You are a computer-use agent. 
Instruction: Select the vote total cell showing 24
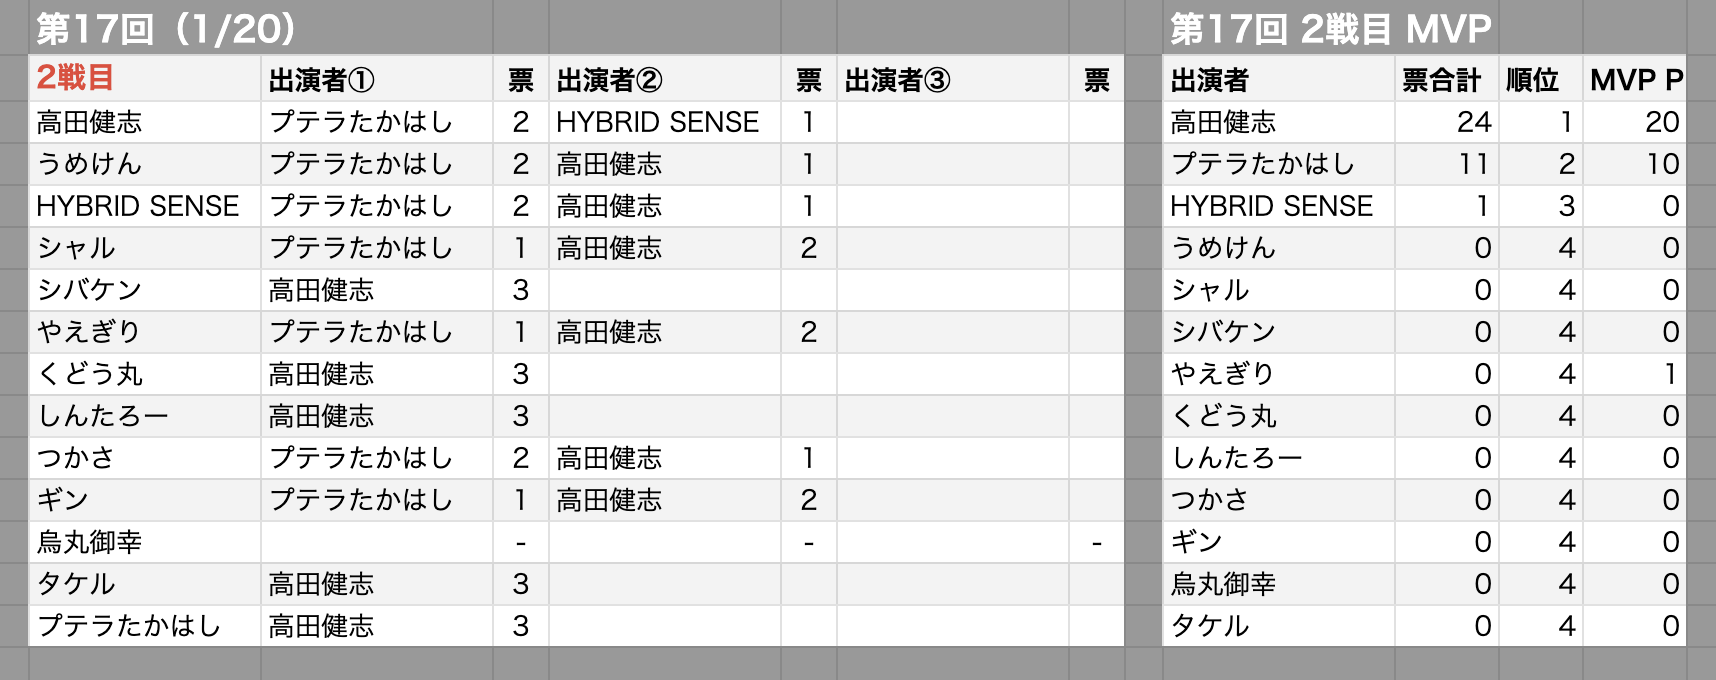[1474, 122]
